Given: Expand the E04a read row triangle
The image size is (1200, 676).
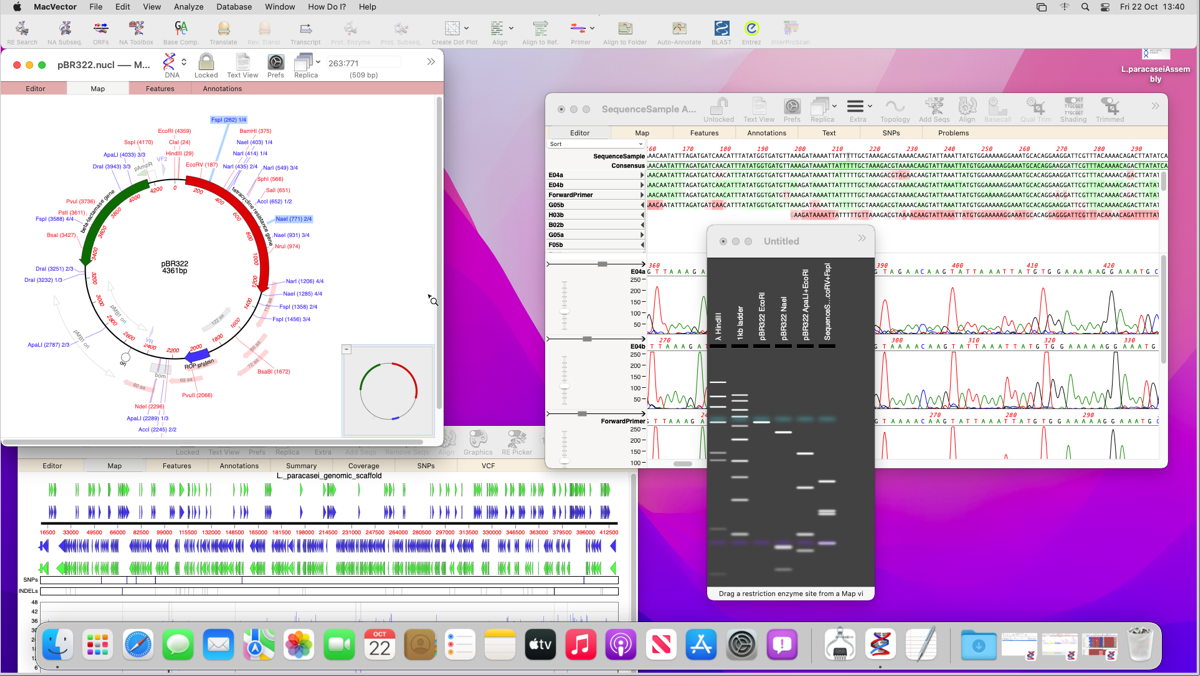Looking at the screenshot, I should pyautogui.click(x=642, y=175).
